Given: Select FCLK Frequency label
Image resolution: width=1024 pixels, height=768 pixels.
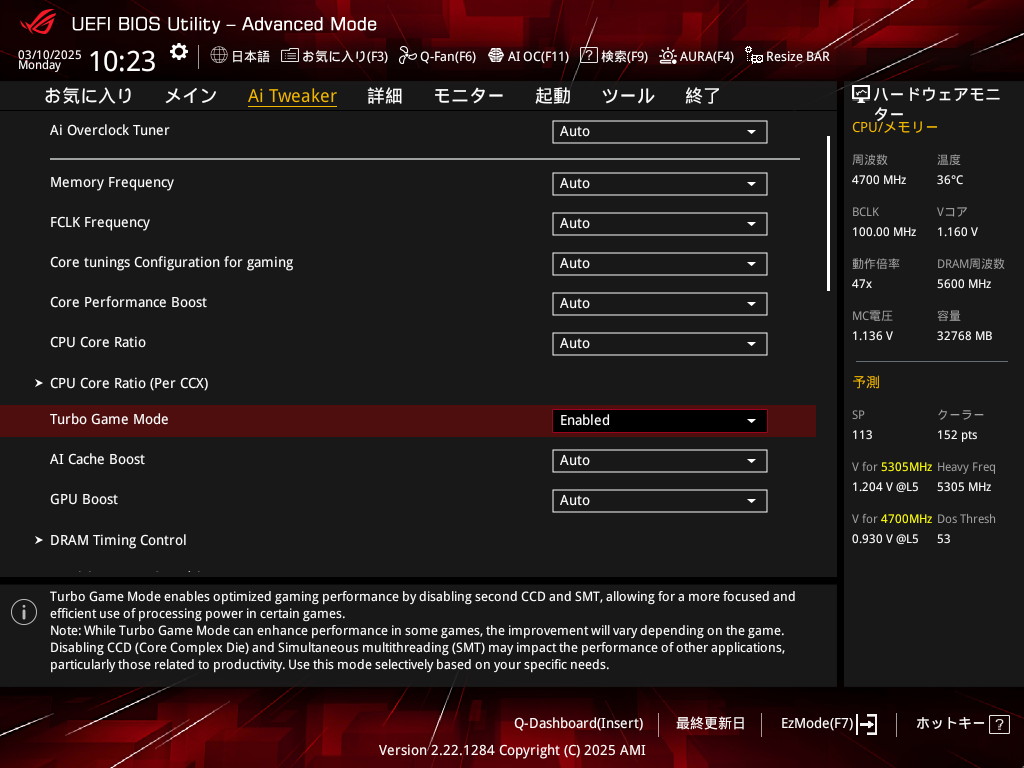Looking at the screenshot, I should click(x=100, y=222).
